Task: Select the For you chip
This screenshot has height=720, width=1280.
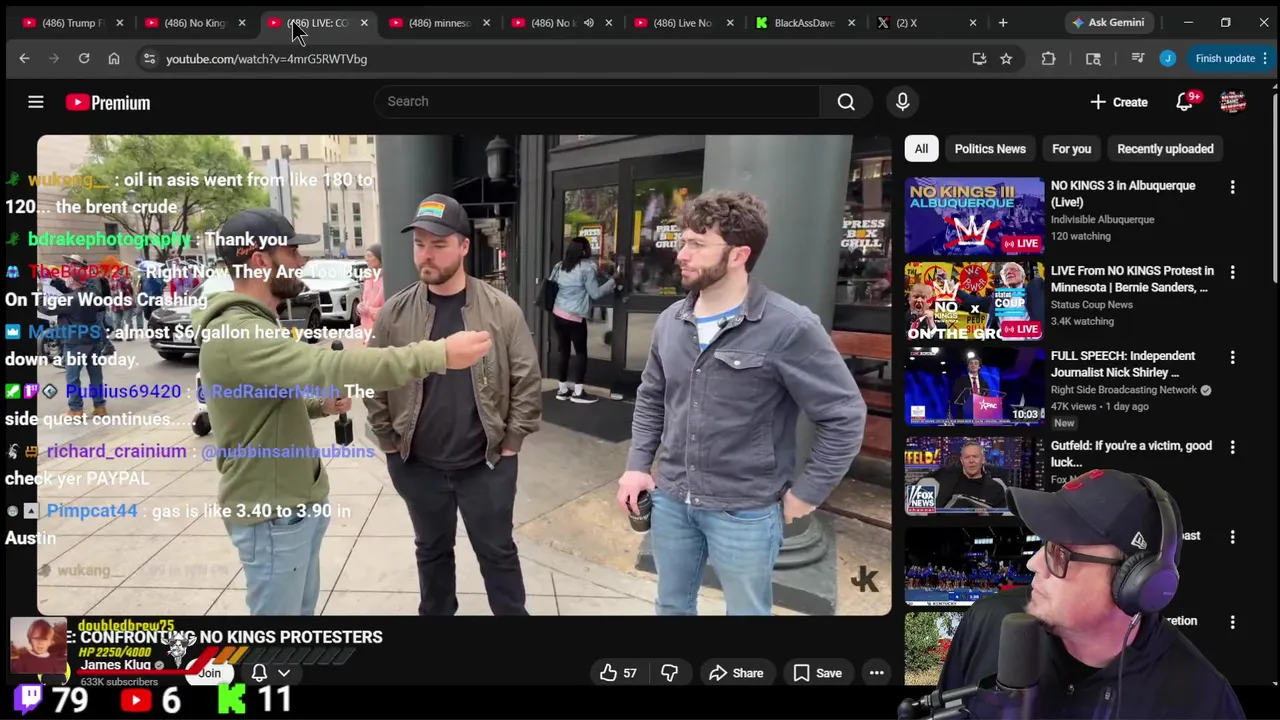Action: [x=1071, y=149]
